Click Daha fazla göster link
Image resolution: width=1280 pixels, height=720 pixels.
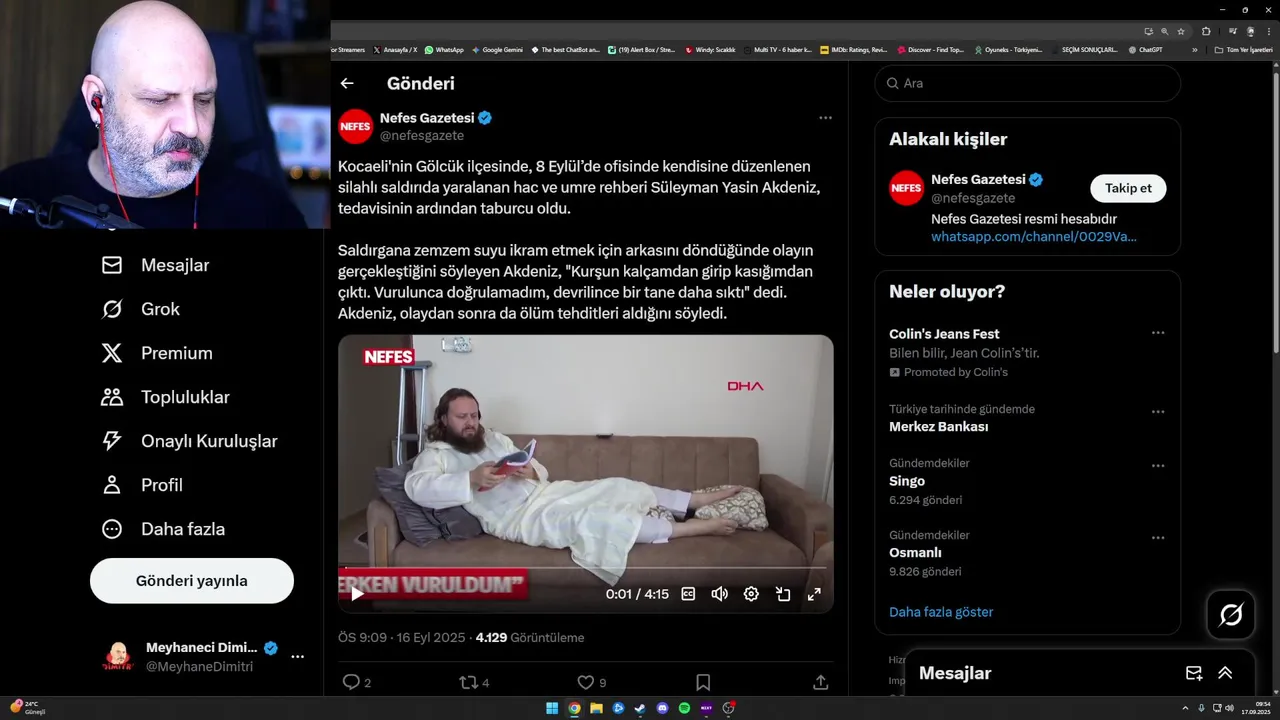click(x=941, y=612)
